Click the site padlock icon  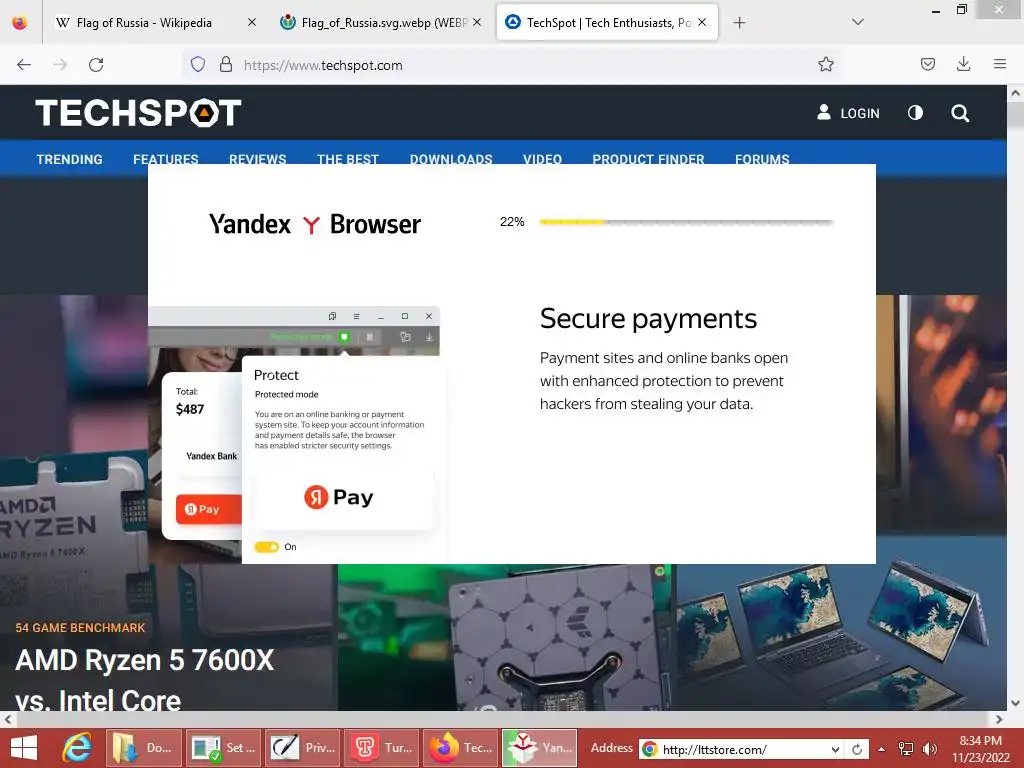[226, 65]
